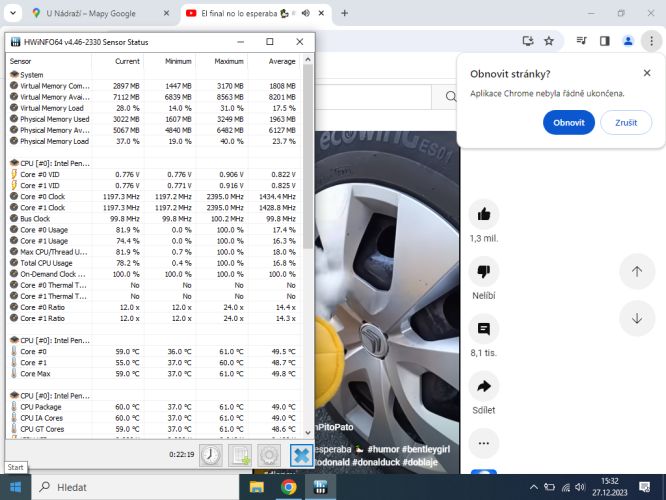Click the YouTube search input field

tap(374, 96)
